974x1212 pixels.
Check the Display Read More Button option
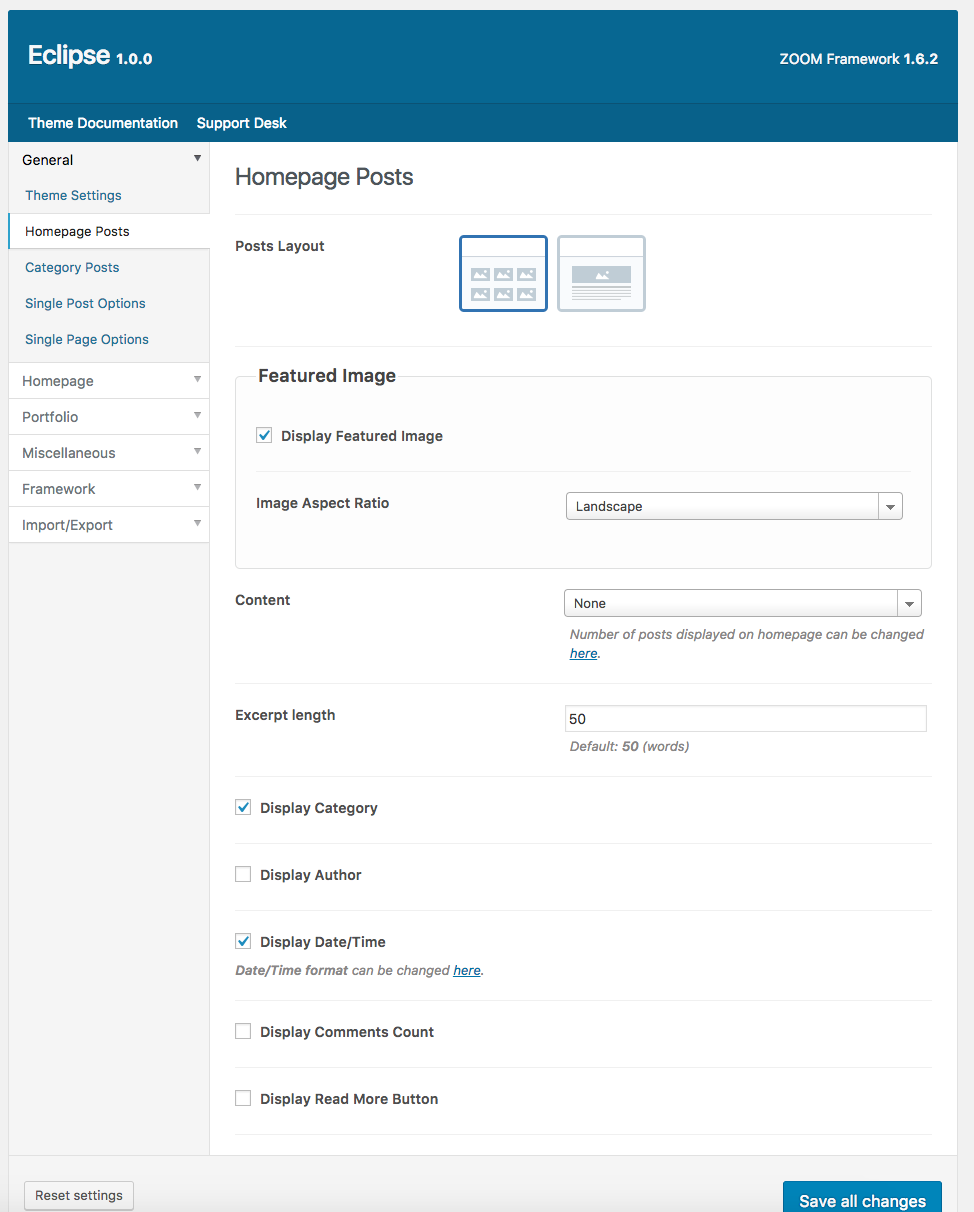coord(243,1098)
